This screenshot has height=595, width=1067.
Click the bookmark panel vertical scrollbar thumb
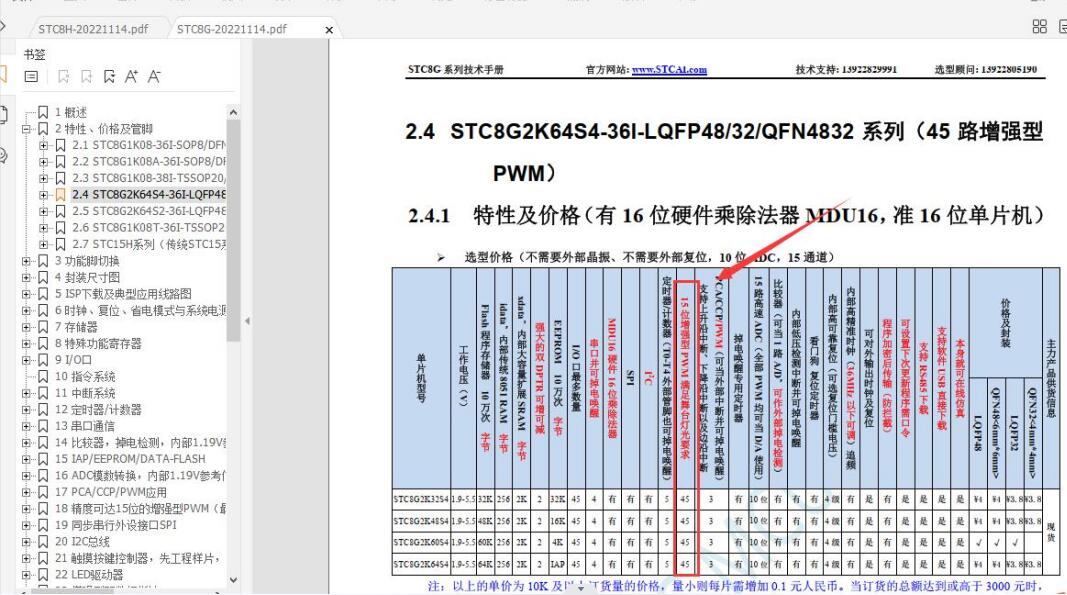click(233, 229)
